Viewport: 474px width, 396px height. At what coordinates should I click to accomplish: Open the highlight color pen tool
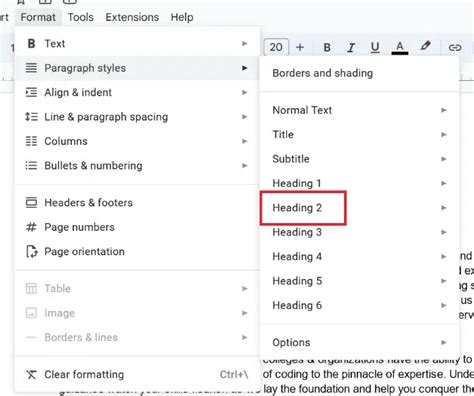pos(425,46)
